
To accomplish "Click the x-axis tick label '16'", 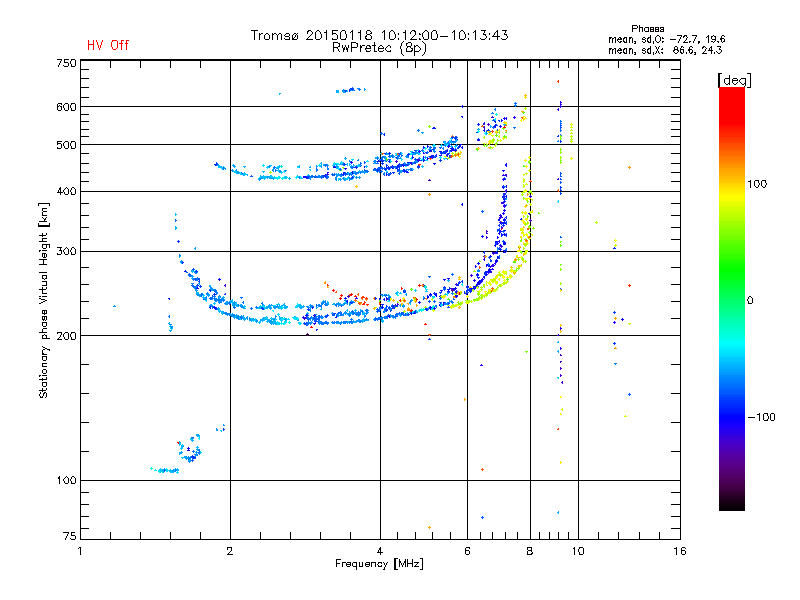I will [680, 551].
